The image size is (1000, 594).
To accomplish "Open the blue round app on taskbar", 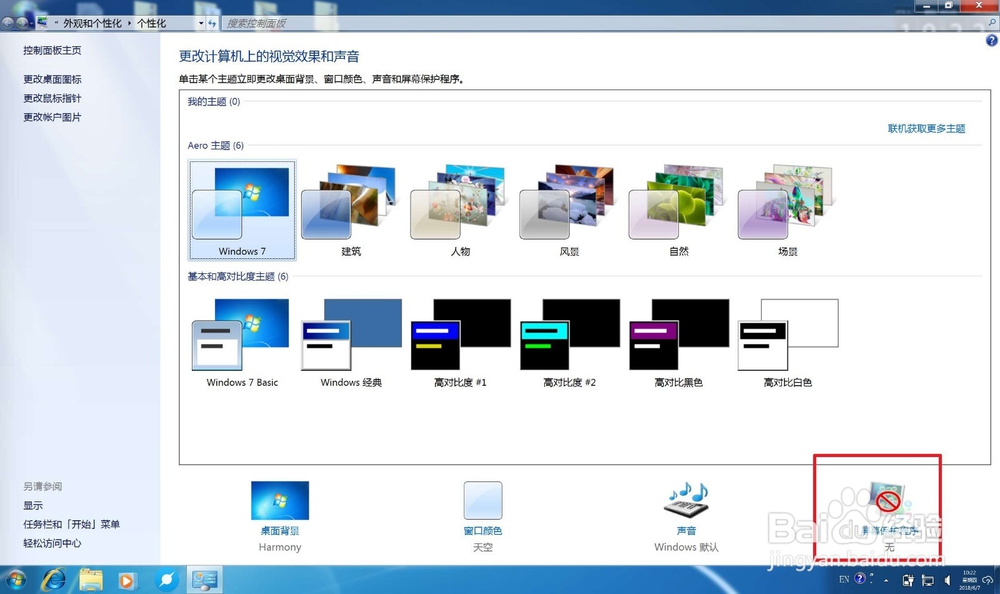I will (166, 579).
